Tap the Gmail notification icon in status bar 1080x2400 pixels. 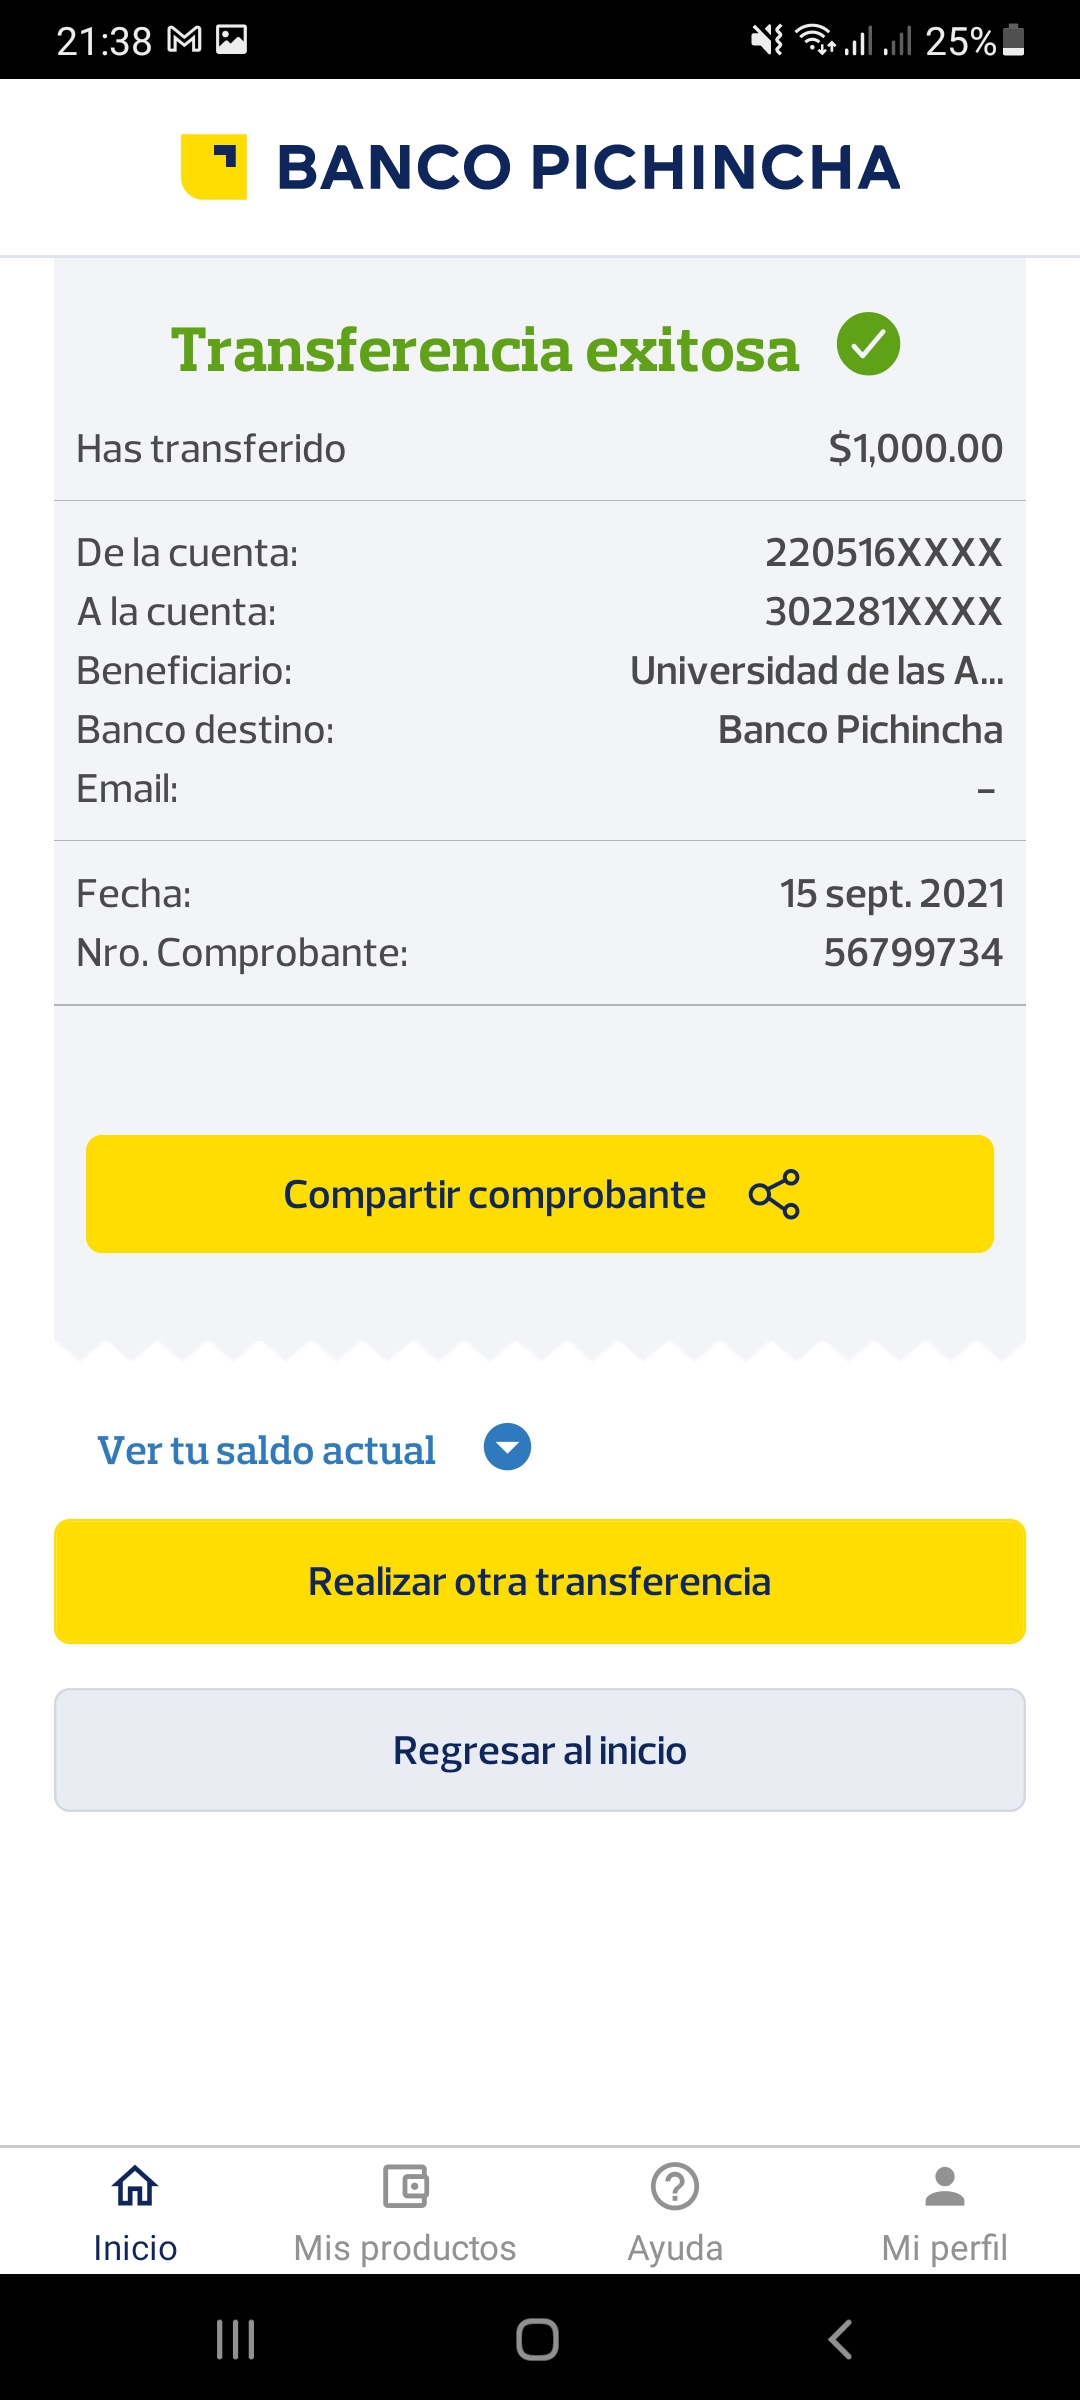[184, 40]
